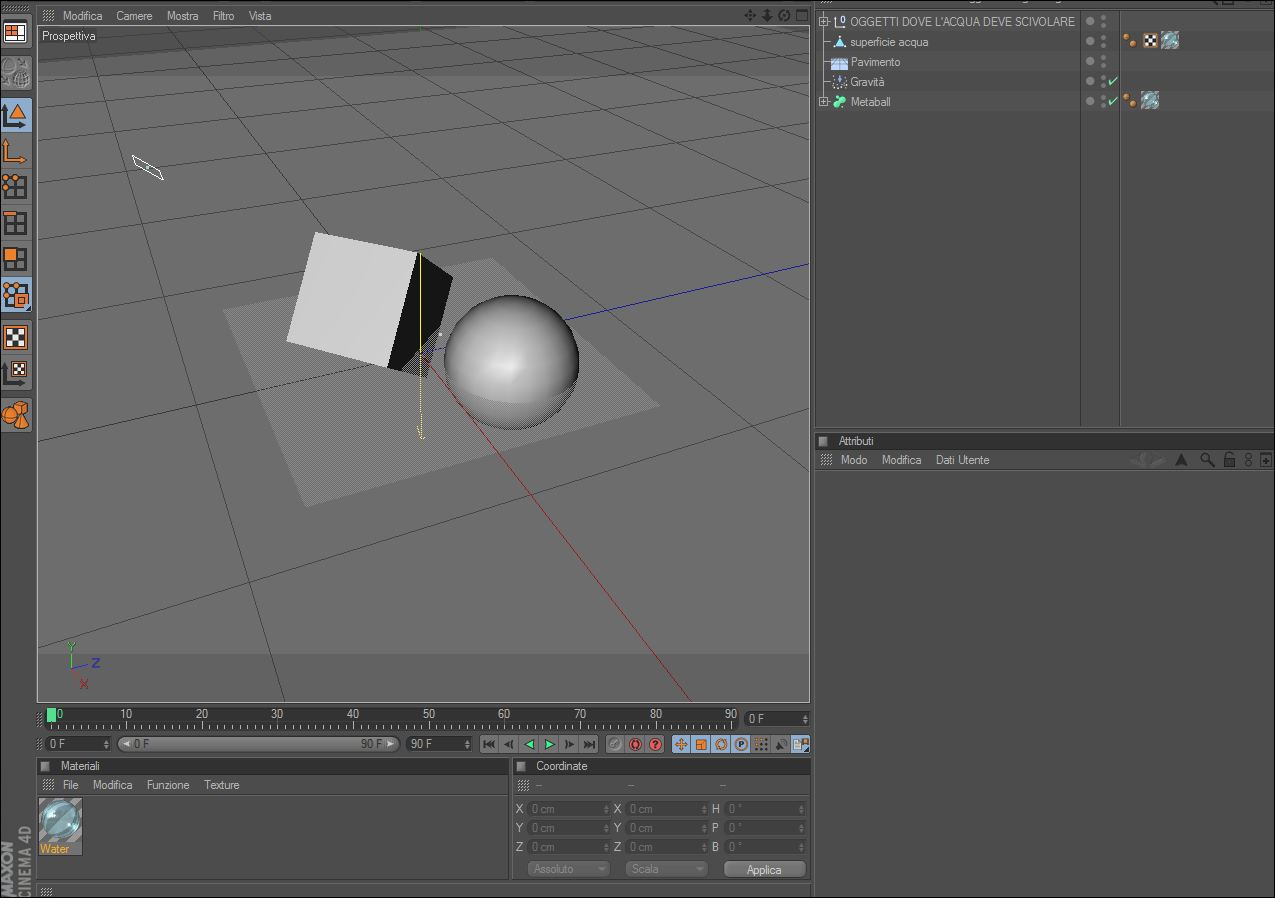Click the magnifier search icon in Attributi
1275x898 pixels.
(1207, 460)
